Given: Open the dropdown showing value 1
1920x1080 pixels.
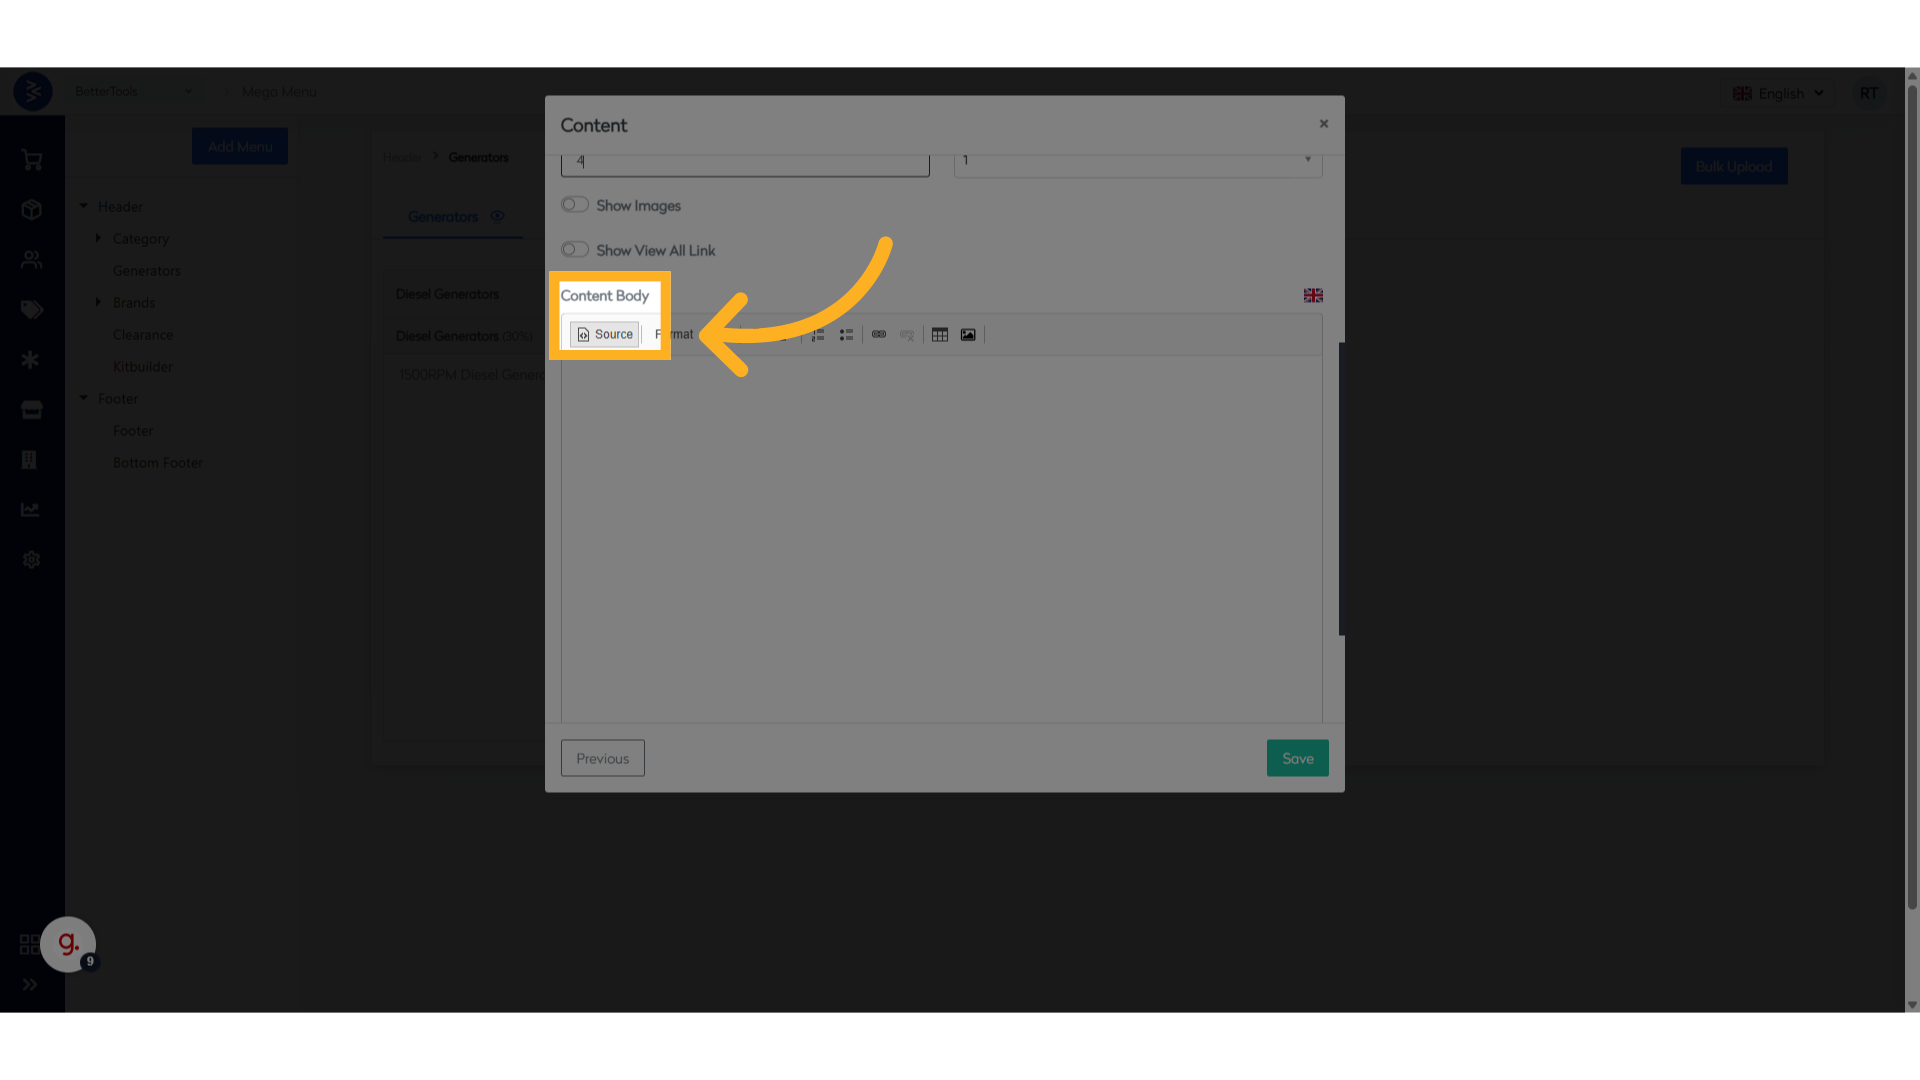Looking at the screenshot, I should pos(1137,160).
